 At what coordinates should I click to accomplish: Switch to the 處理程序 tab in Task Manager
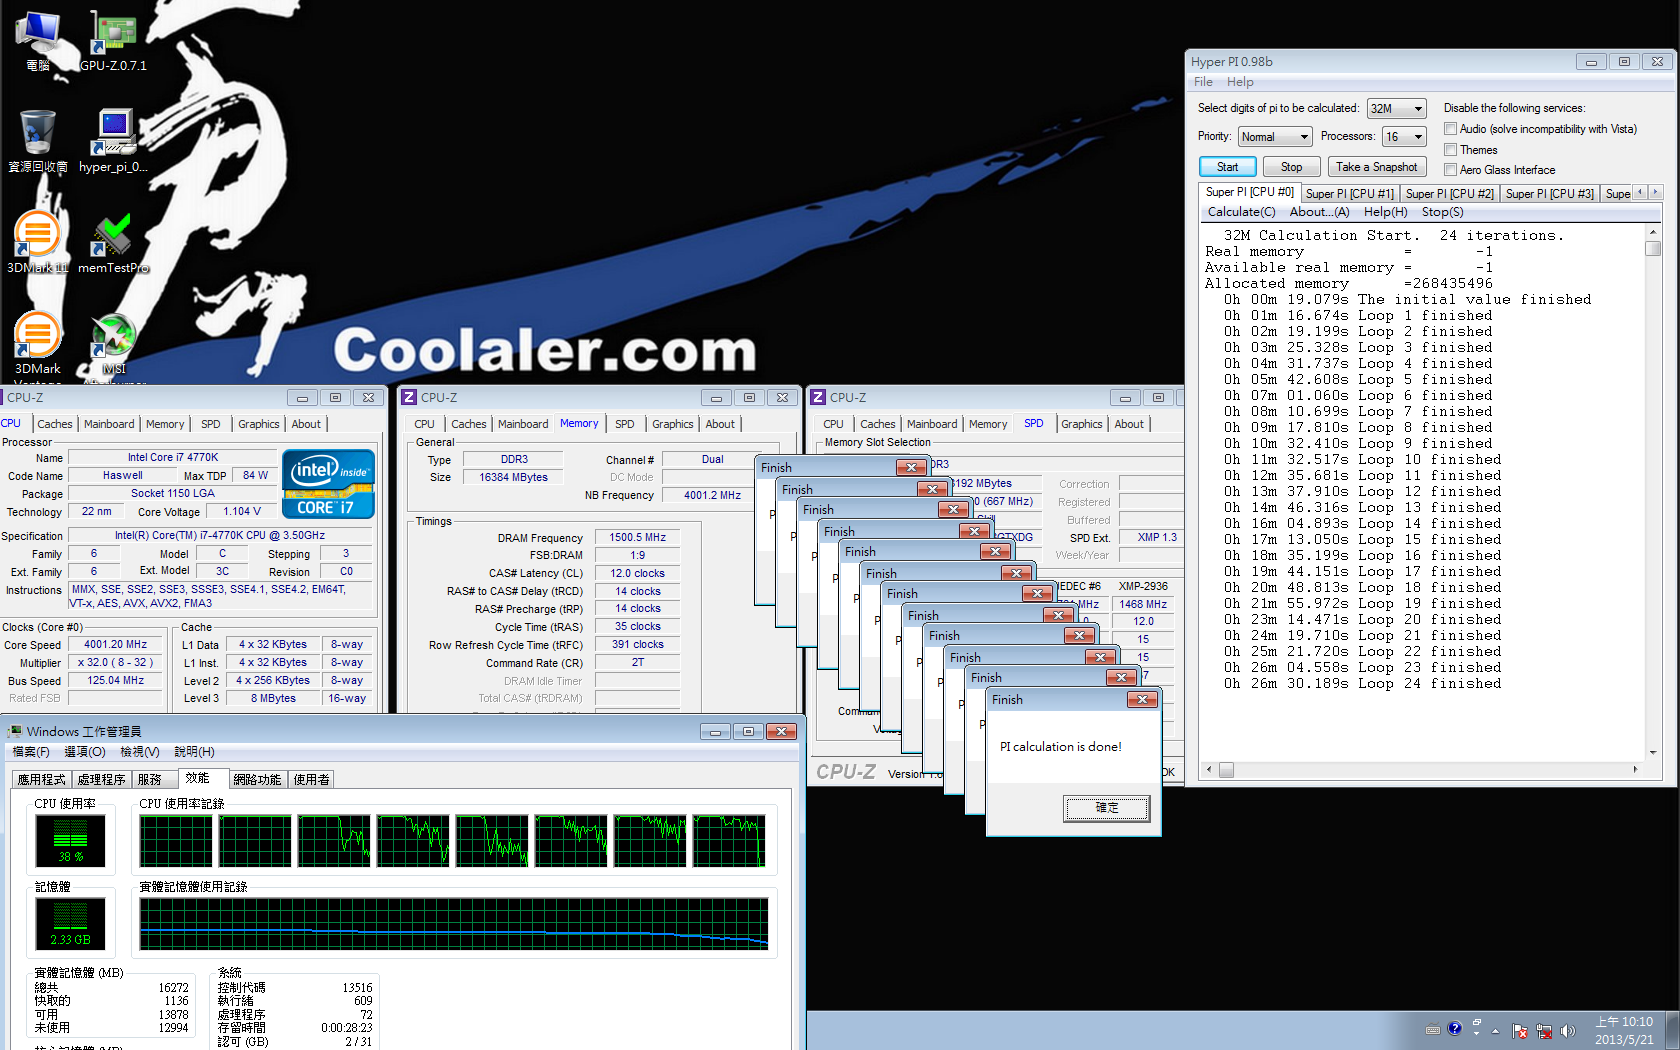pyautogui.click(x=102, y=780)
